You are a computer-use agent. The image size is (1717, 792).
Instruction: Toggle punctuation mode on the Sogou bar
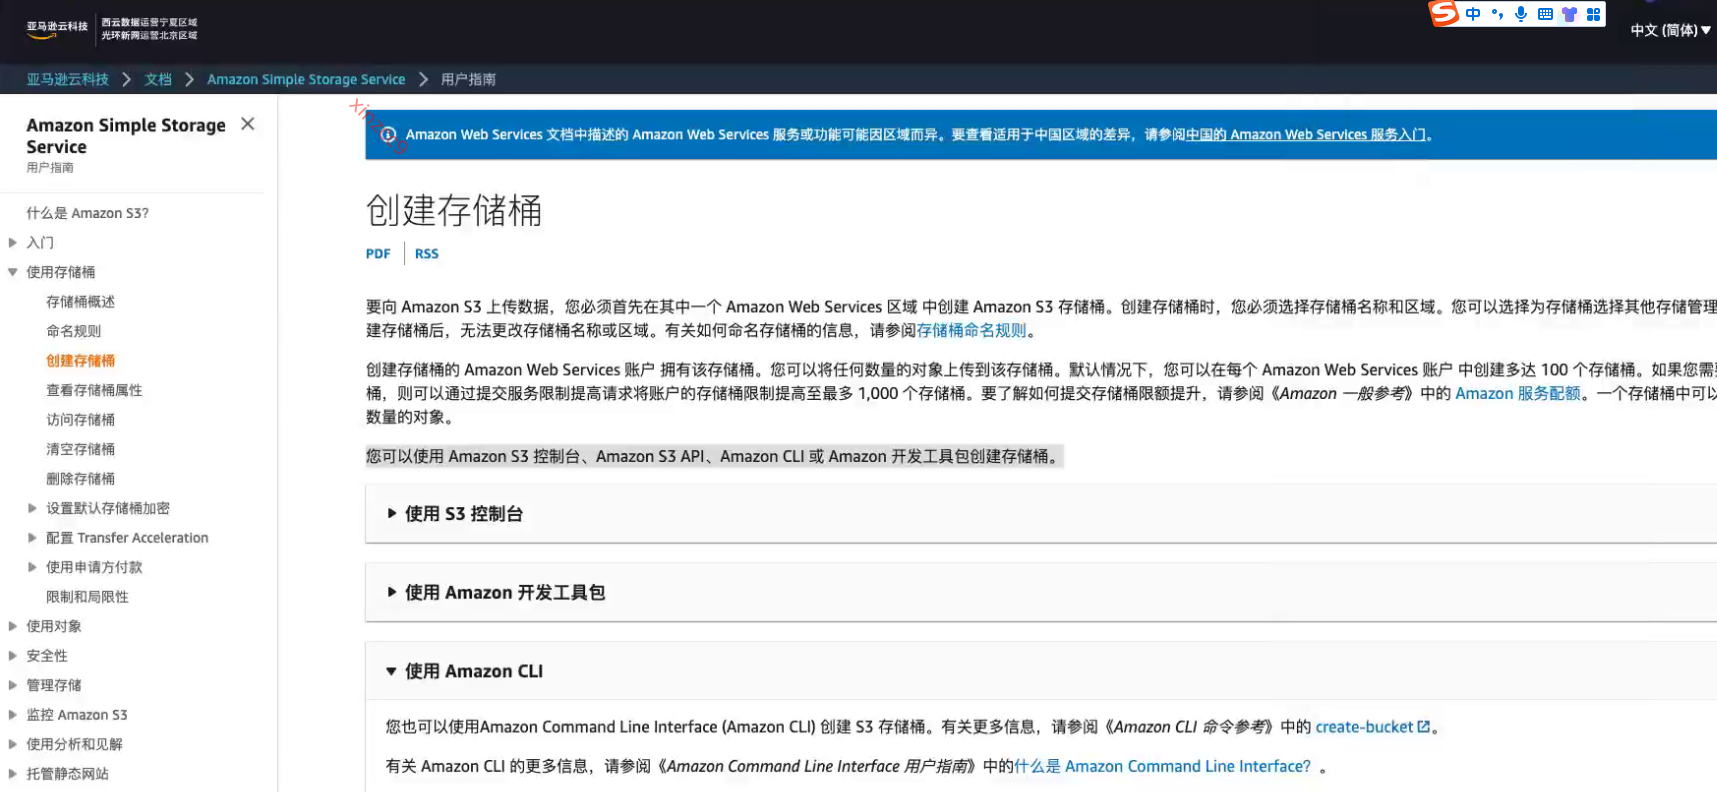coord(1497,14)
